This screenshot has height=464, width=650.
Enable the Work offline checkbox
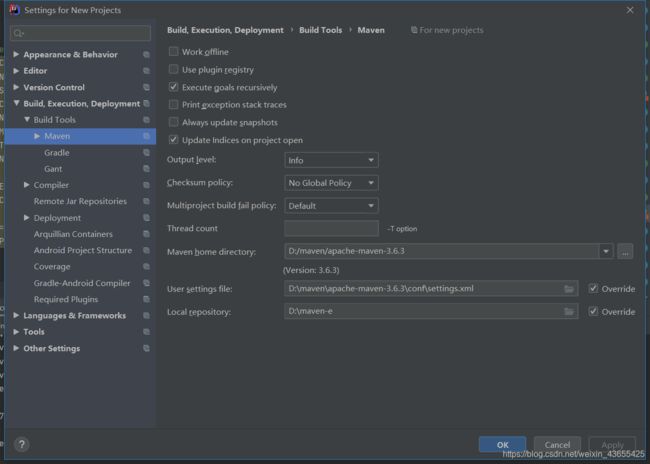pos(173,51)
